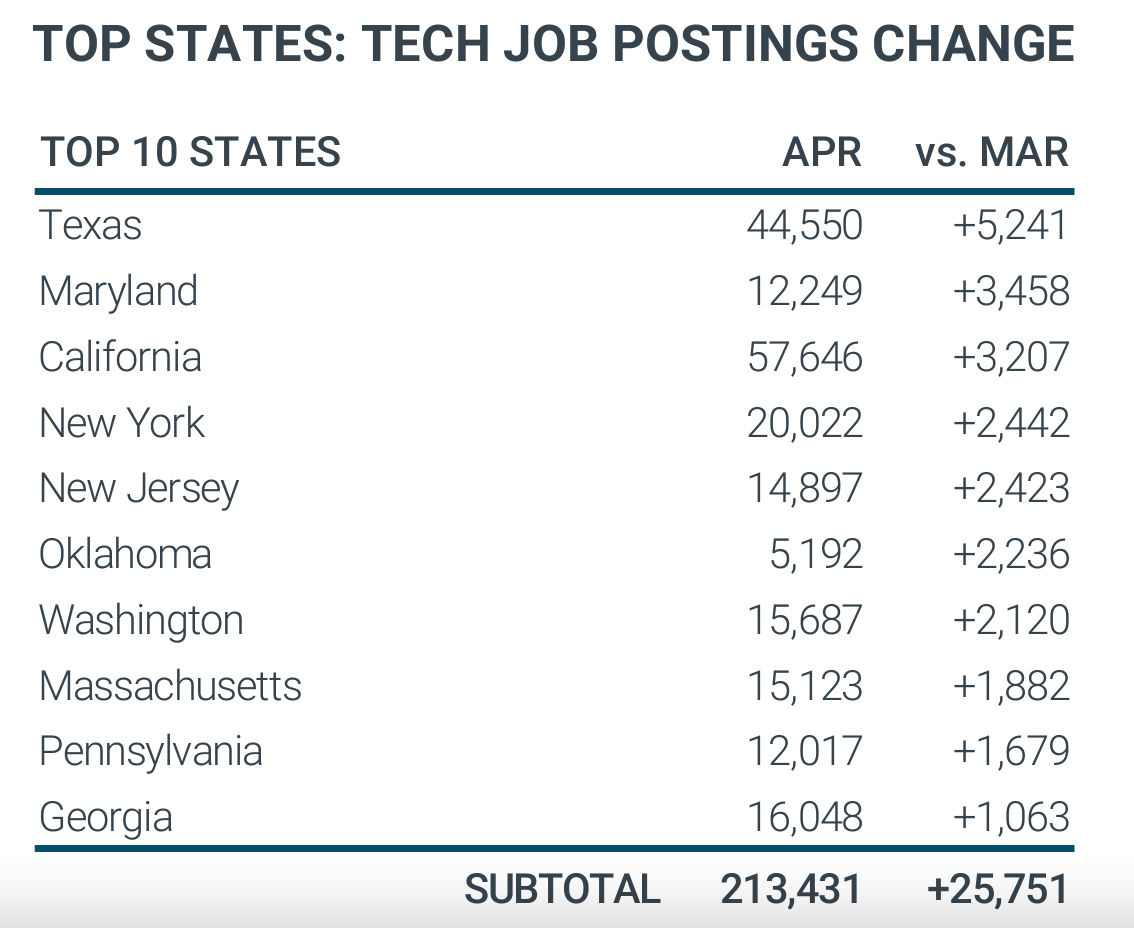1134x928 pixels.
Task: Click the +25,751 total change value
Action: click(x=997, y=889)
